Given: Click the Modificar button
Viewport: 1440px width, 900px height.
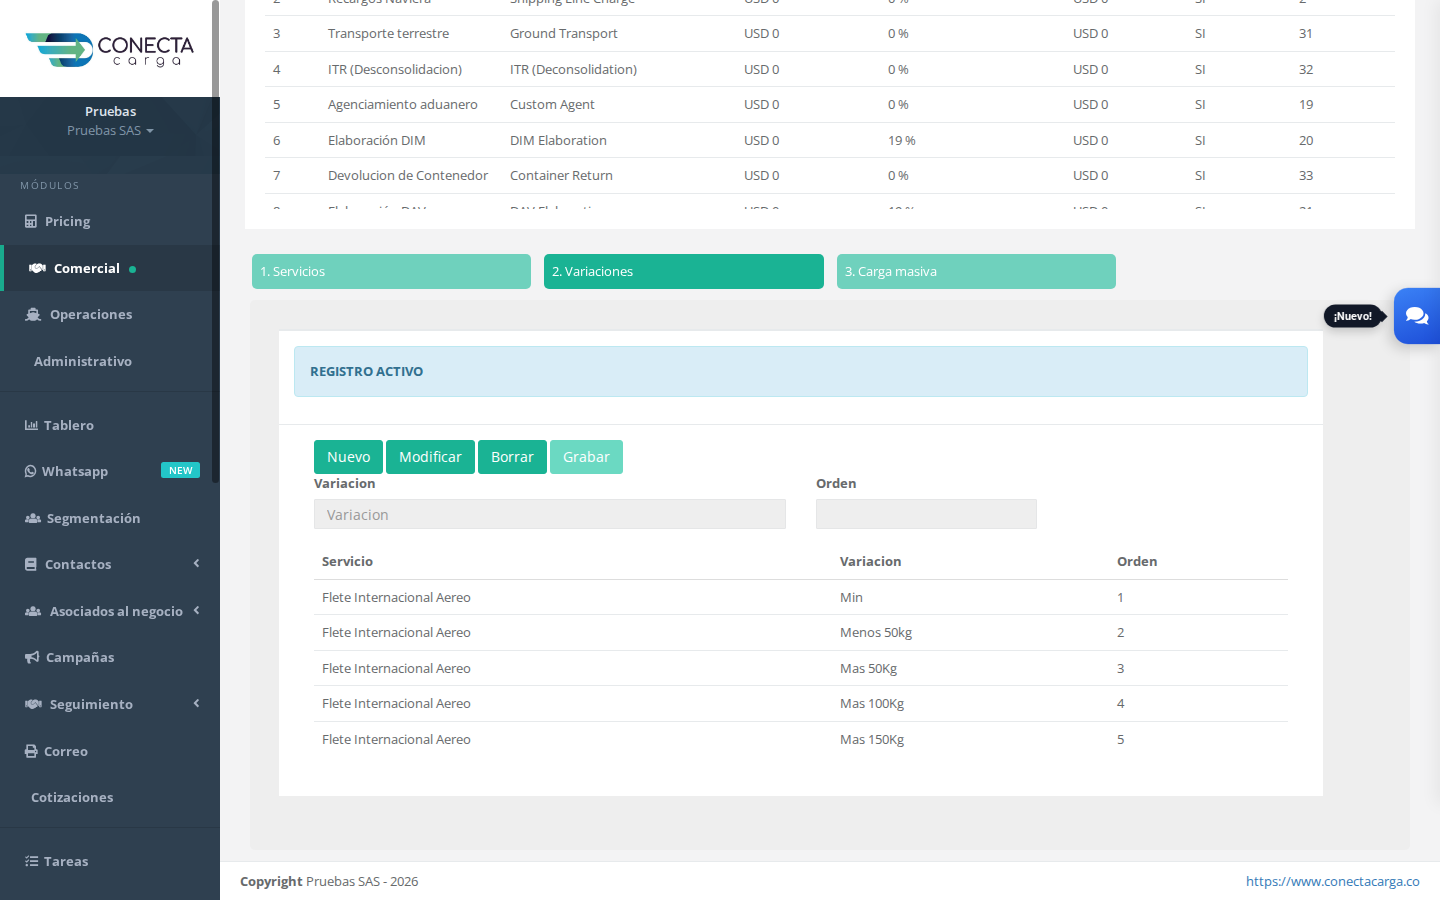Looking at the screenshot, I should 430,457.
